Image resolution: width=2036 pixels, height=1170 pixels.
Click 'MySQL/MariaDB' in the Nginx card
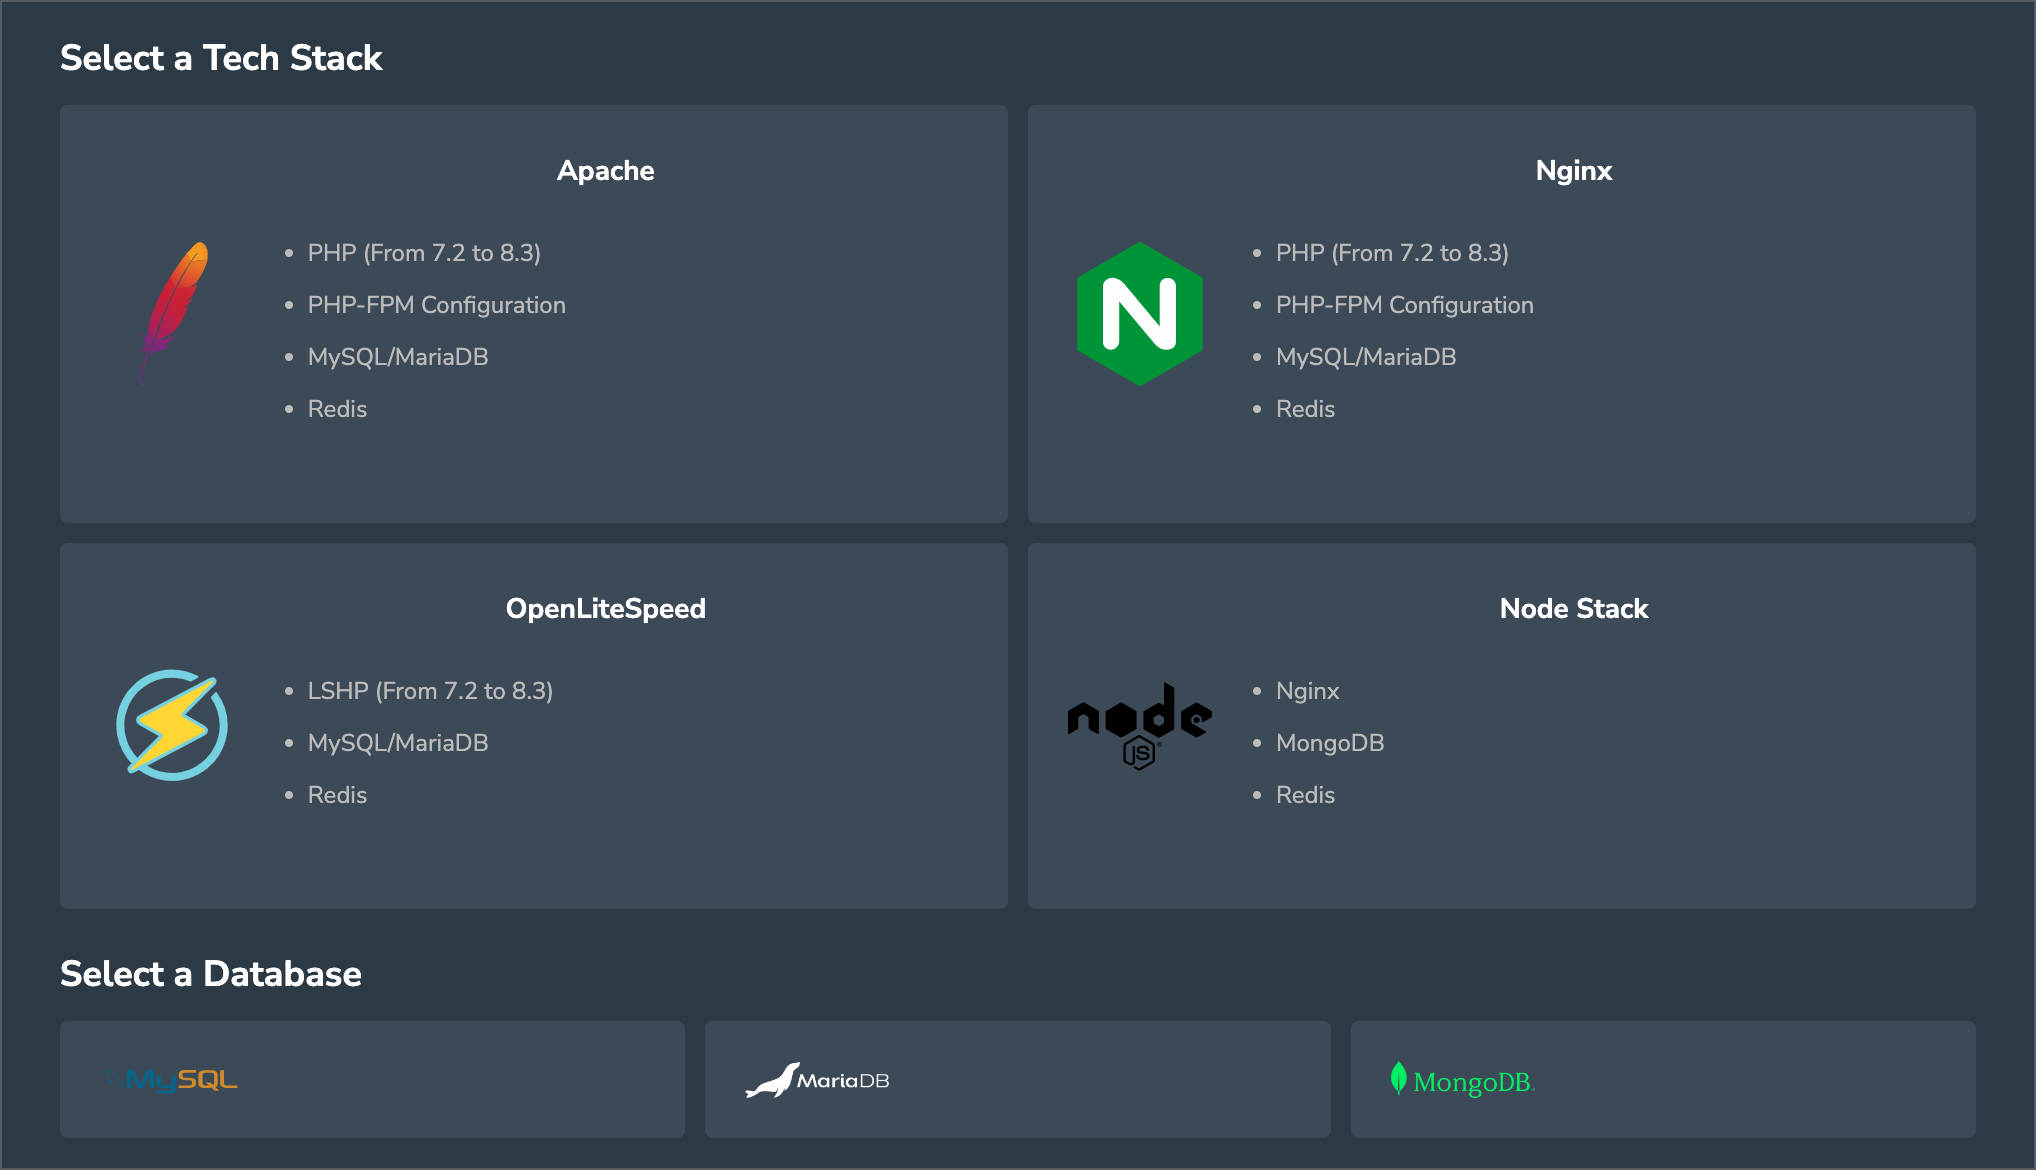coord(1366,357)
